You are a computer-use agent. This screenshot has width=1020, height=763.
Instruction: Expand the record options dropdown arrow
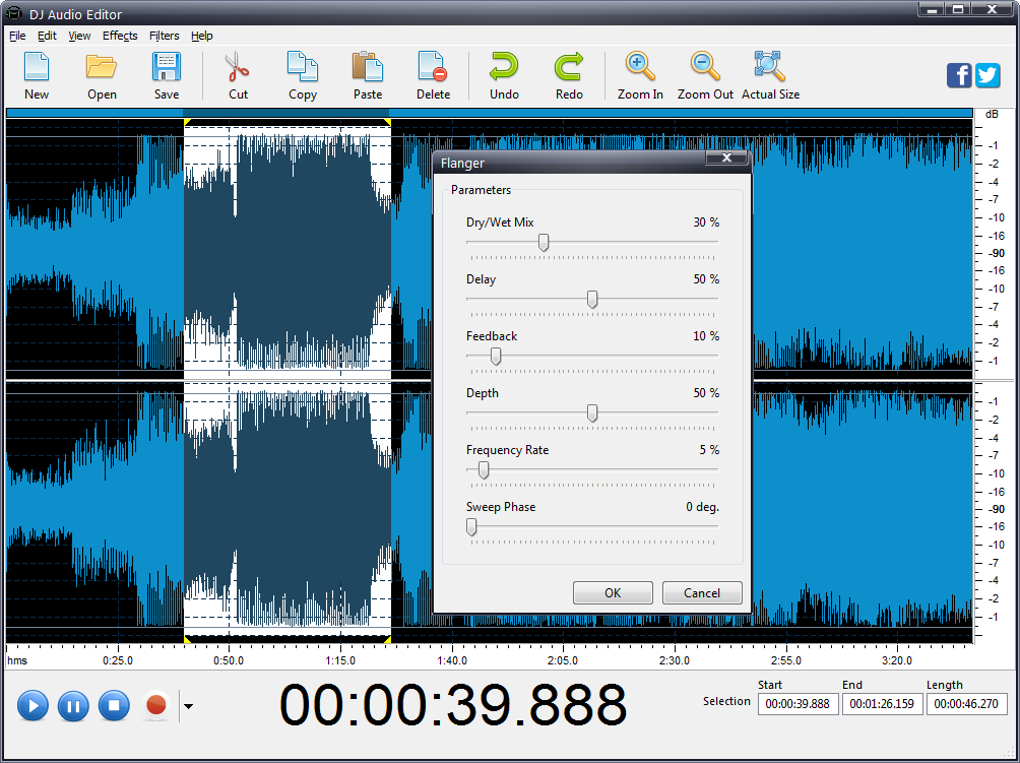coord(188,706)
